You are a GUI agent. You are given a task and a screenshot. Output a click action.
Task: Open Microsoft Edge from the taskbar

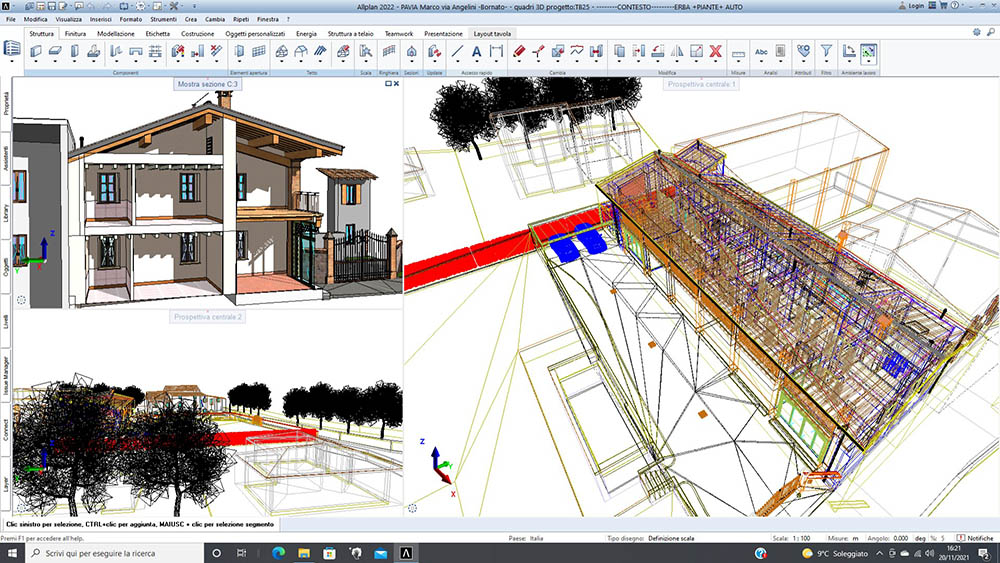[x=278, y=553]
